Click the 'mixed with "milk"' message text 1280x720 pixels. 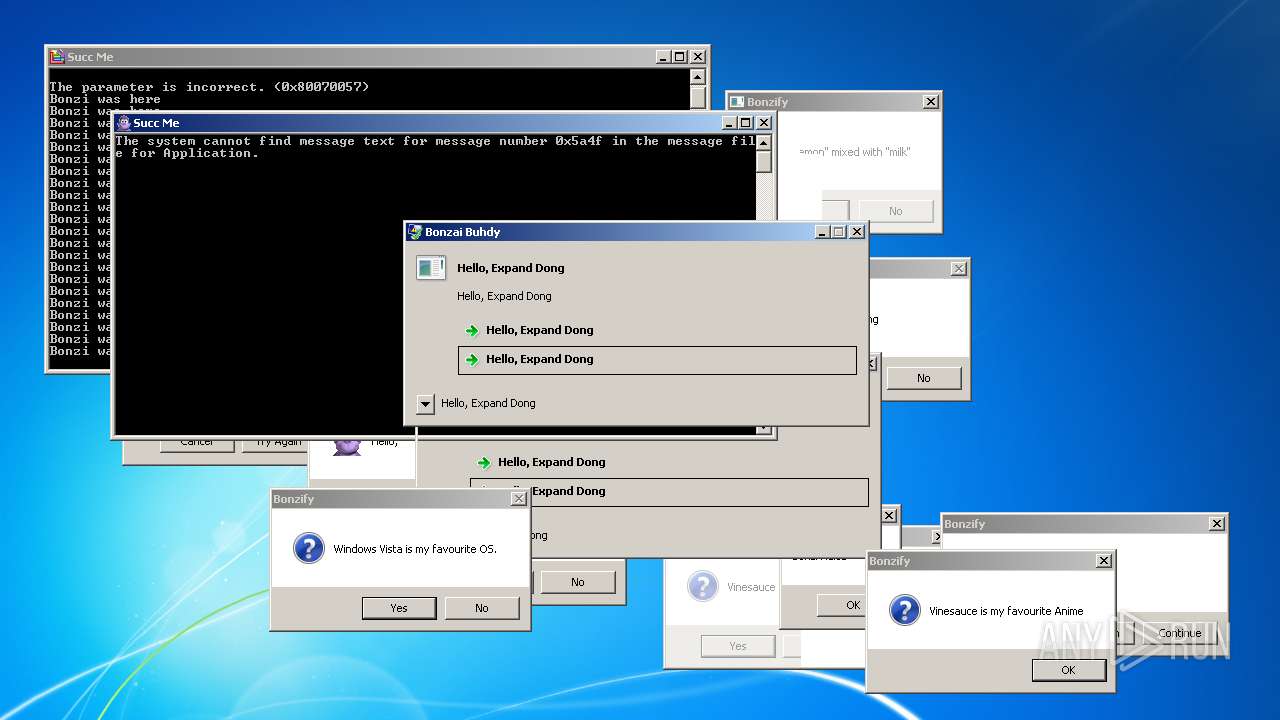[x=856, y=152]
